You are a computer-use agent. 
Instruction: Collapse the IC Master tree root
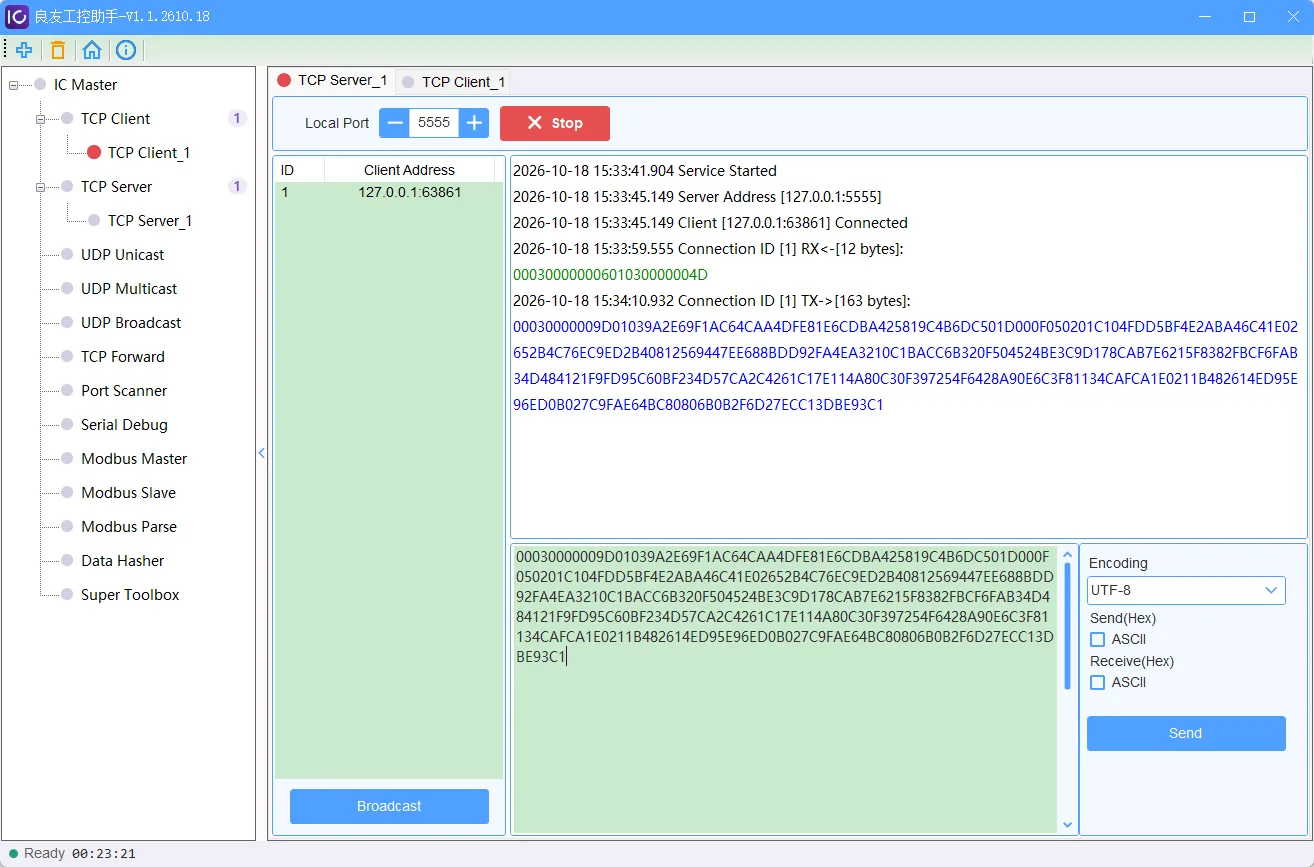pos(14,85)
